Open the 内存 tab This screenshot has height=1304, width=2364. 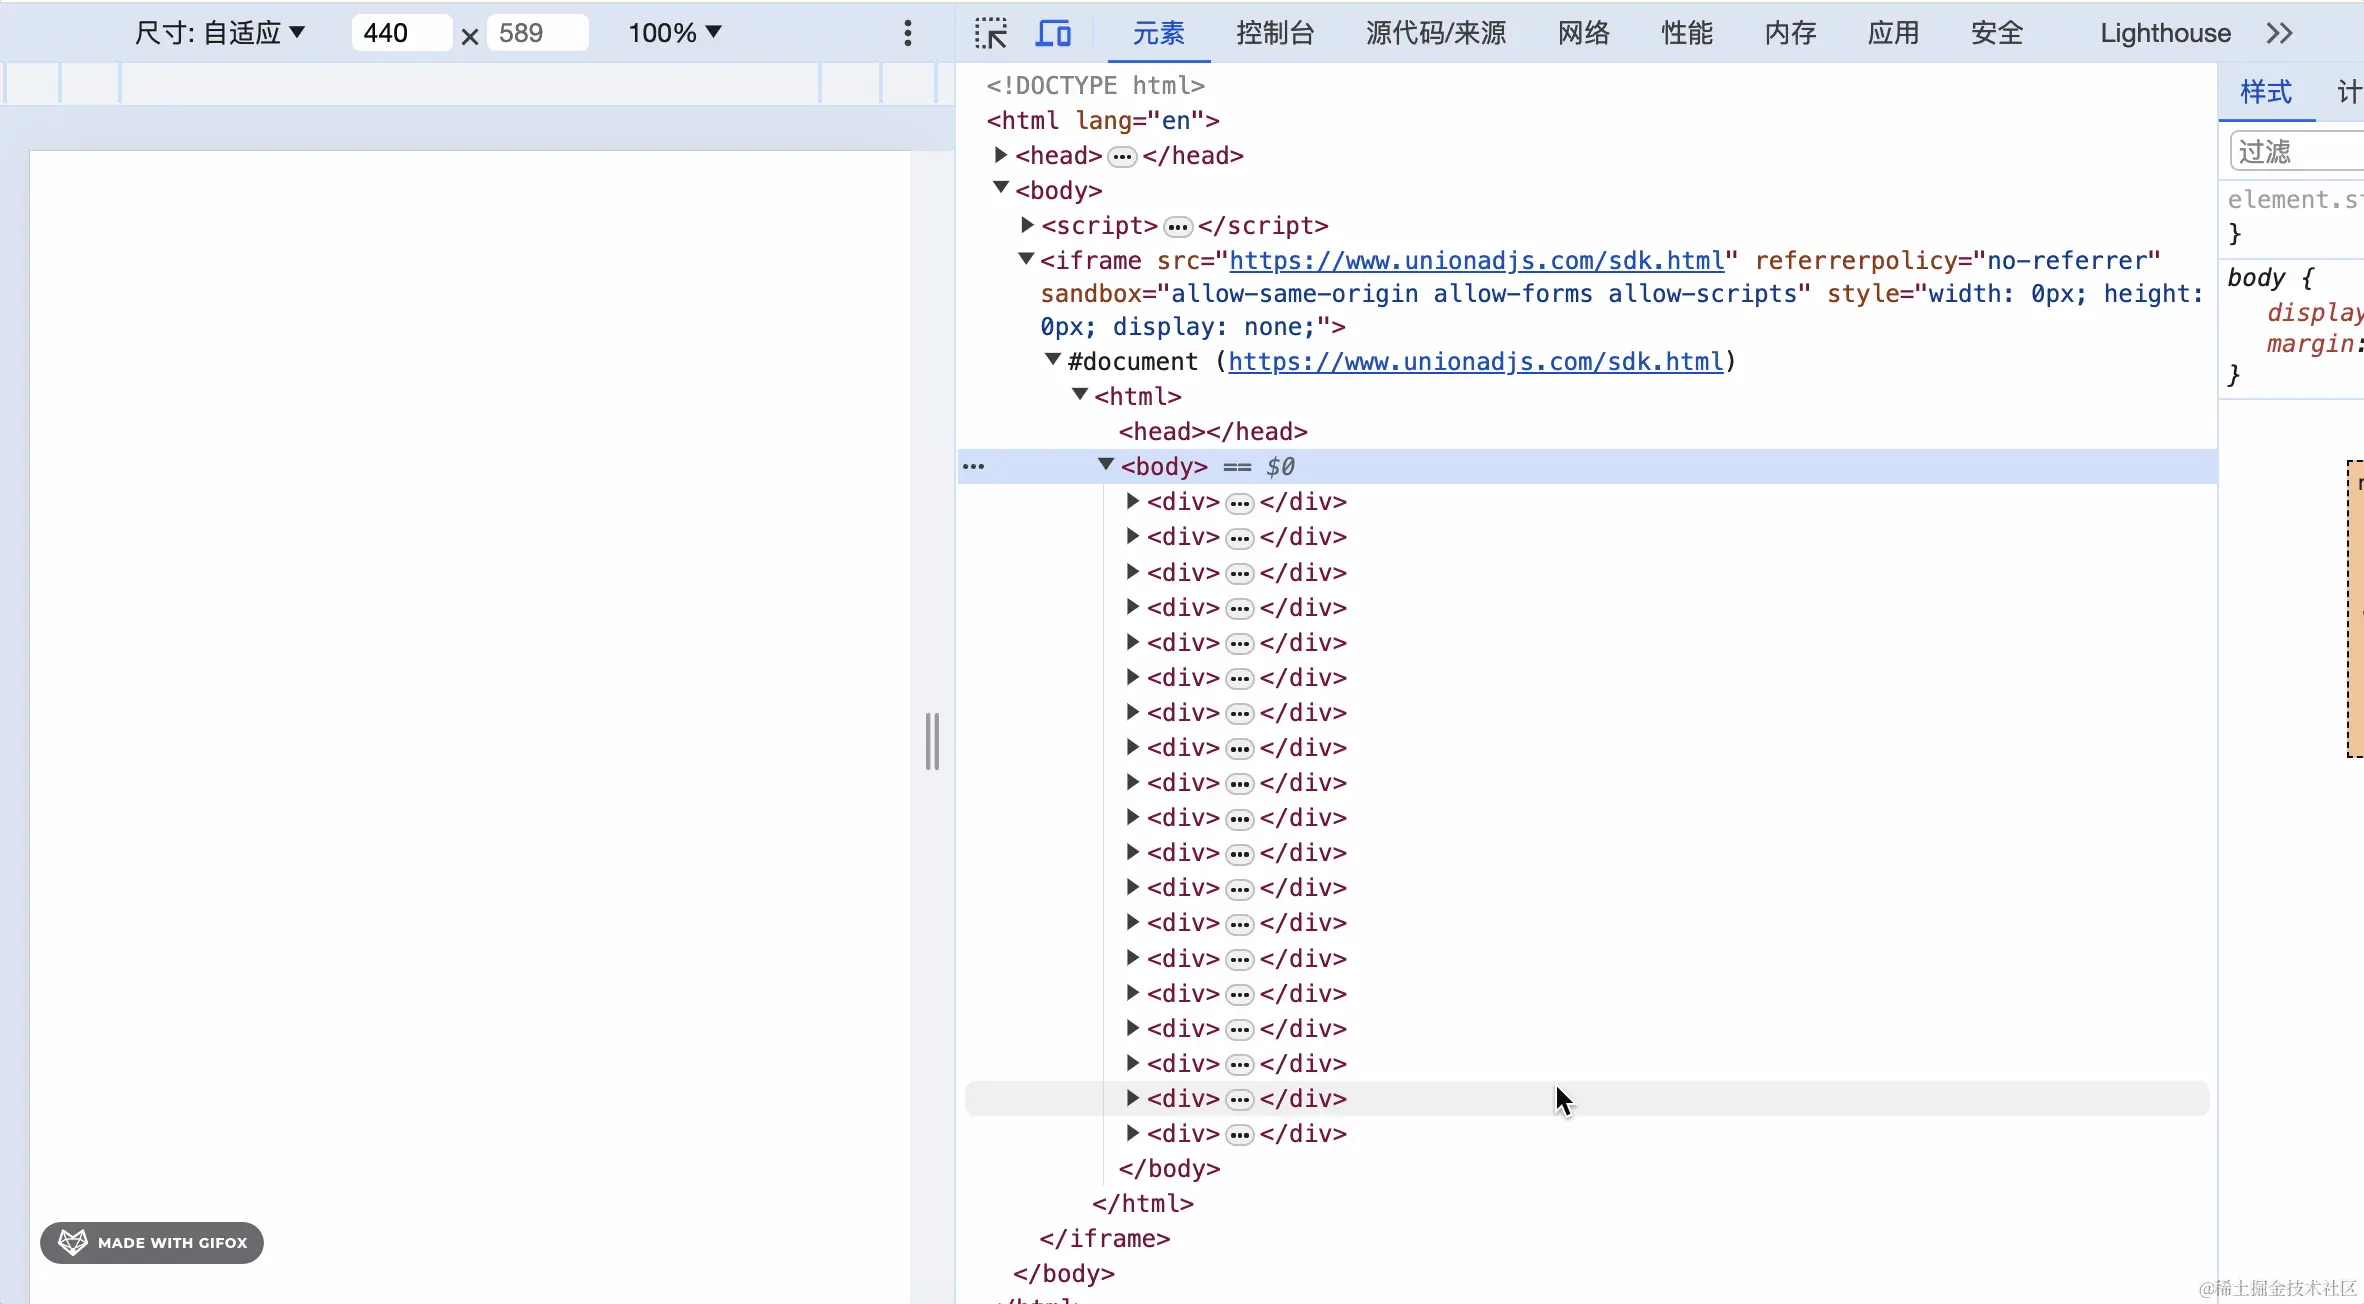point(1790,33)
